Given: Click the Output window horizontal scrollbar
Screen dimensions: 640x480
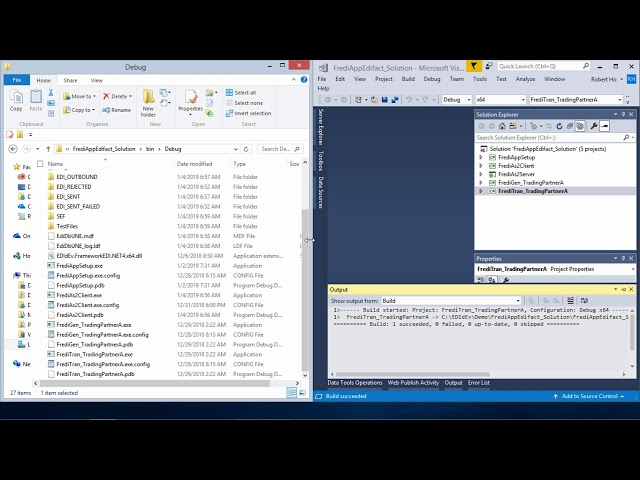Looking at the screenshot, I should (412, 374).
